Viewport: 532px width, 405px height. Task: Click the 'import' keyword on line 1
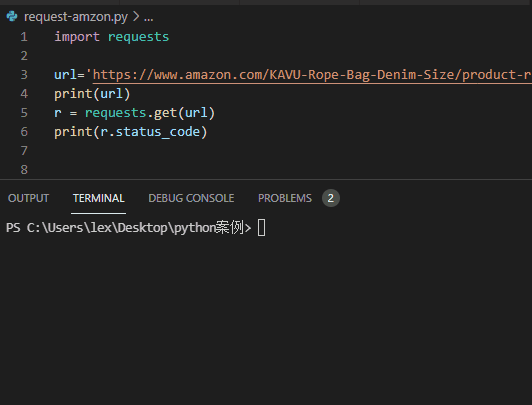pos(77,37)
